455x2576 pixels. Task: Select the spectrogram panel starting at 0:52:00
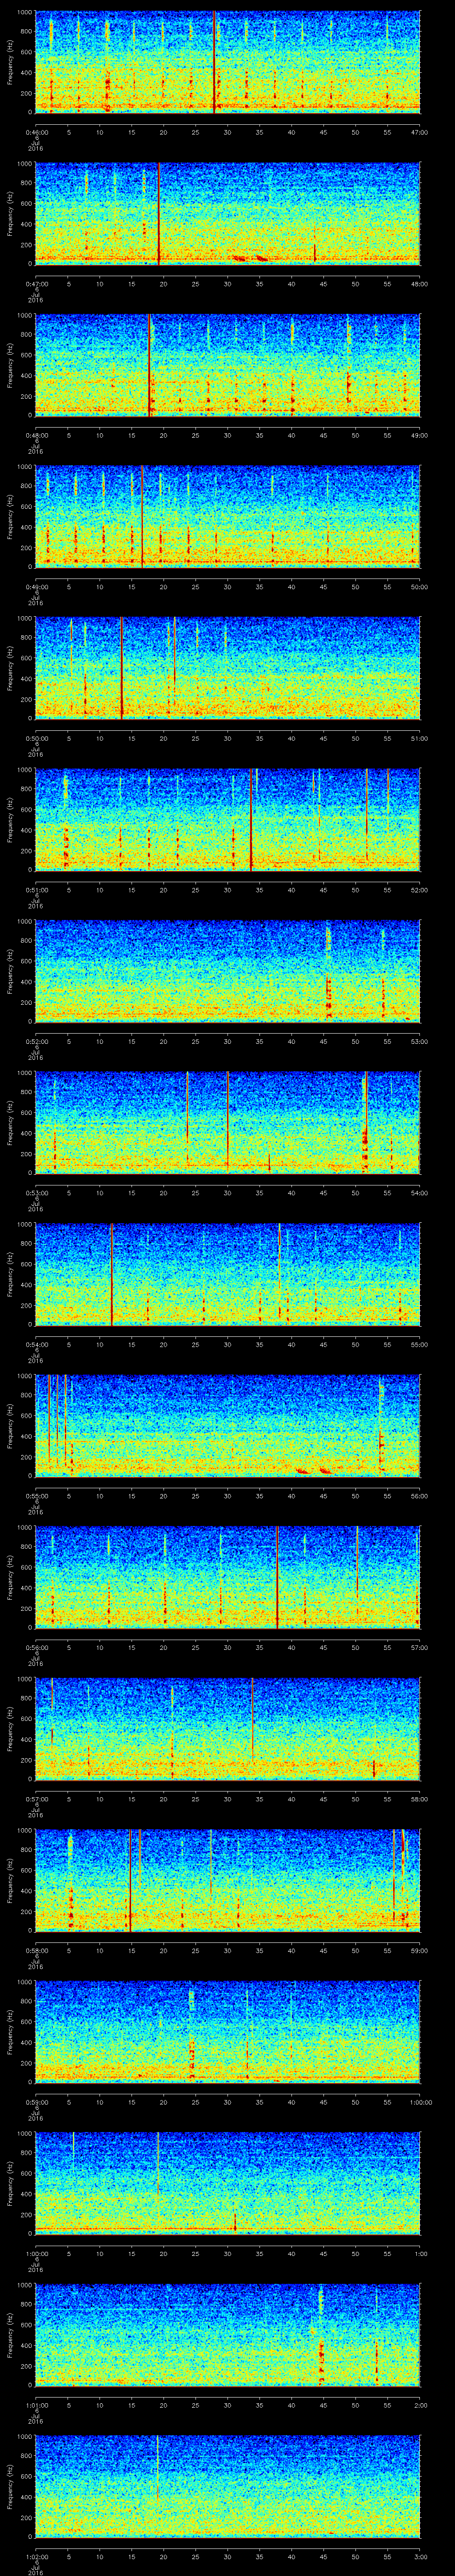pyautogui.click(x=227, y=970)
